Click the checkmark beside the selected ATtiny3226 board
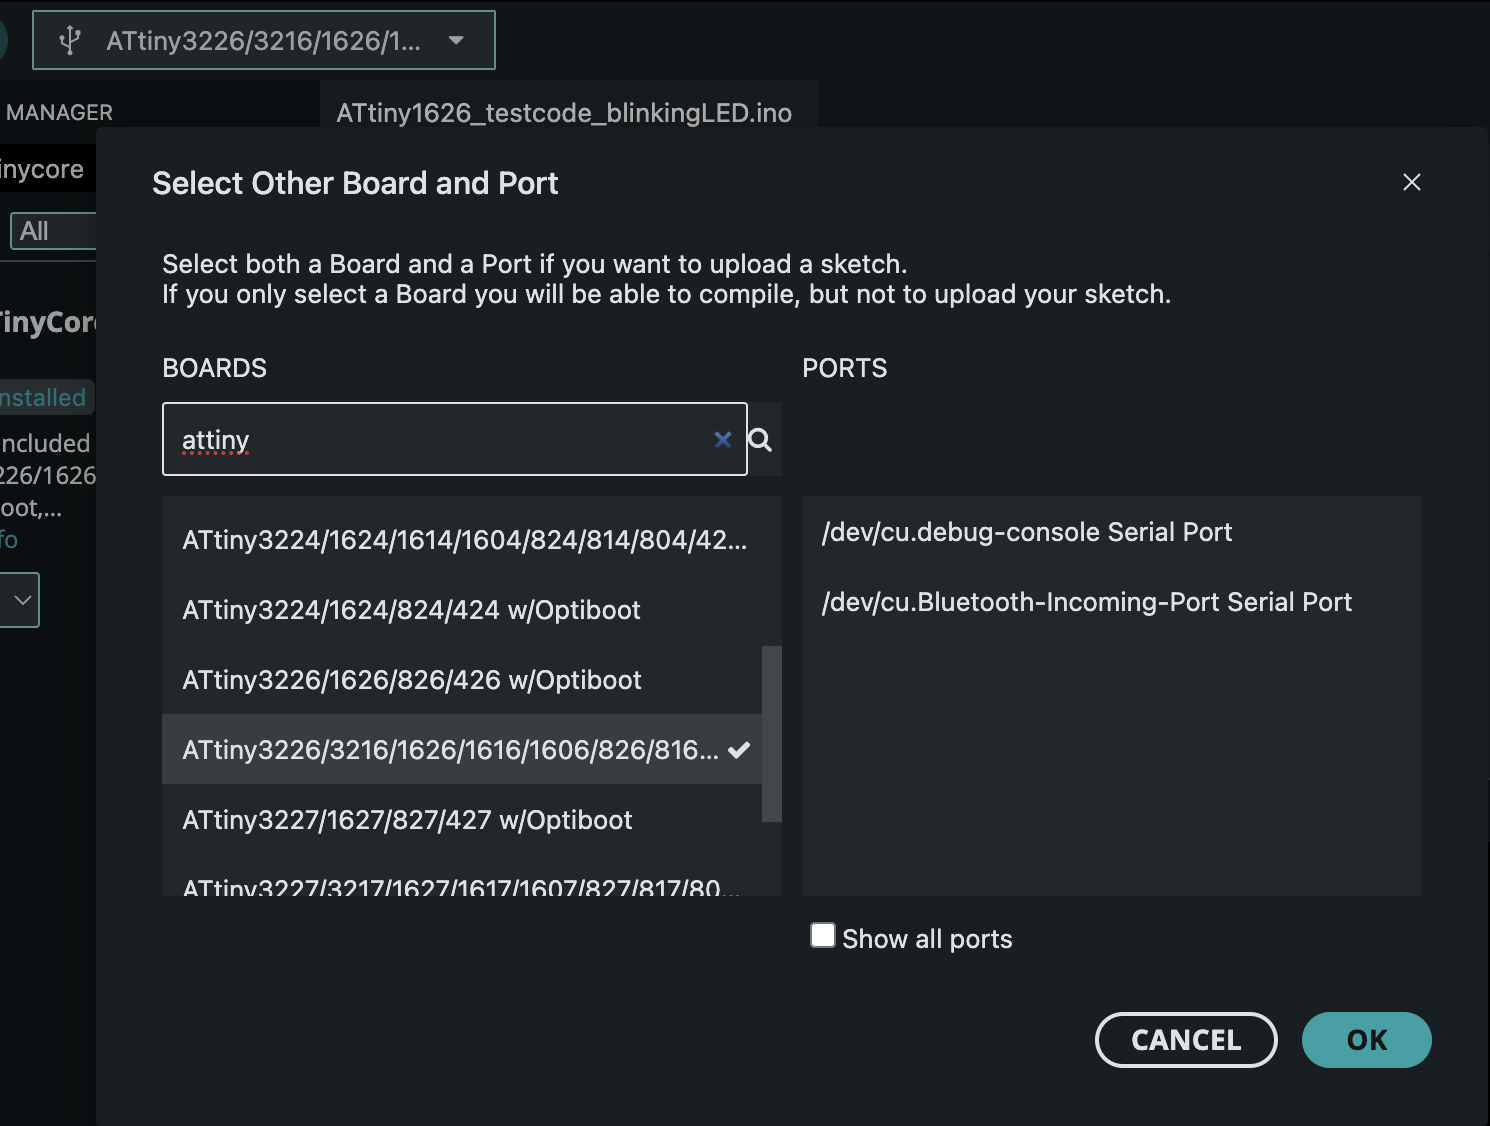The width and height of the screenshot is (1490, 1126). [739, 749]
